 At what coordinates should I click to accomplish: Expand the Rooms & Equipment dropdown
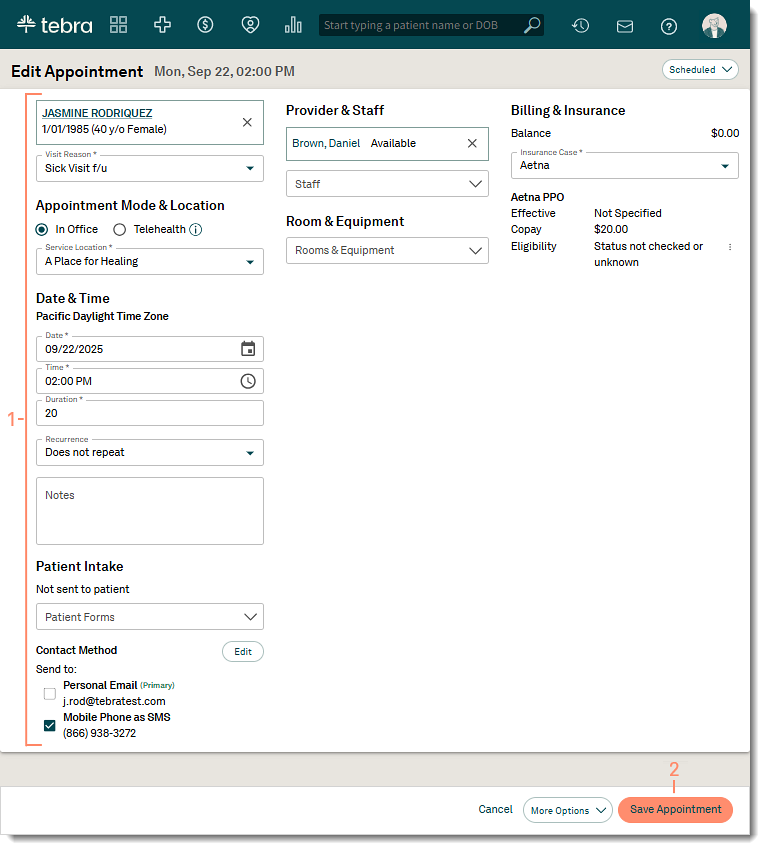tap(387, 250)
